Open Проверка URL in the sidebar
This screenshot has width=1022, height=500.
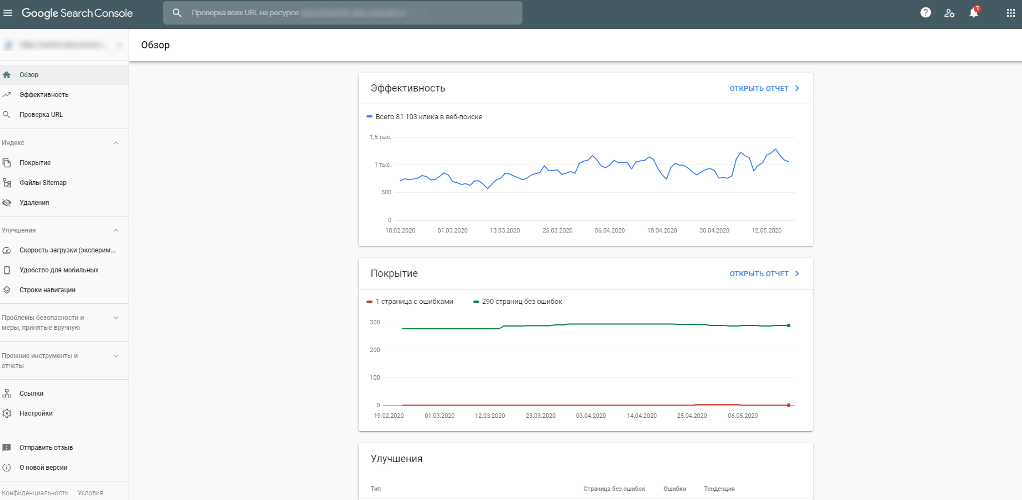[x=64, y=115]
